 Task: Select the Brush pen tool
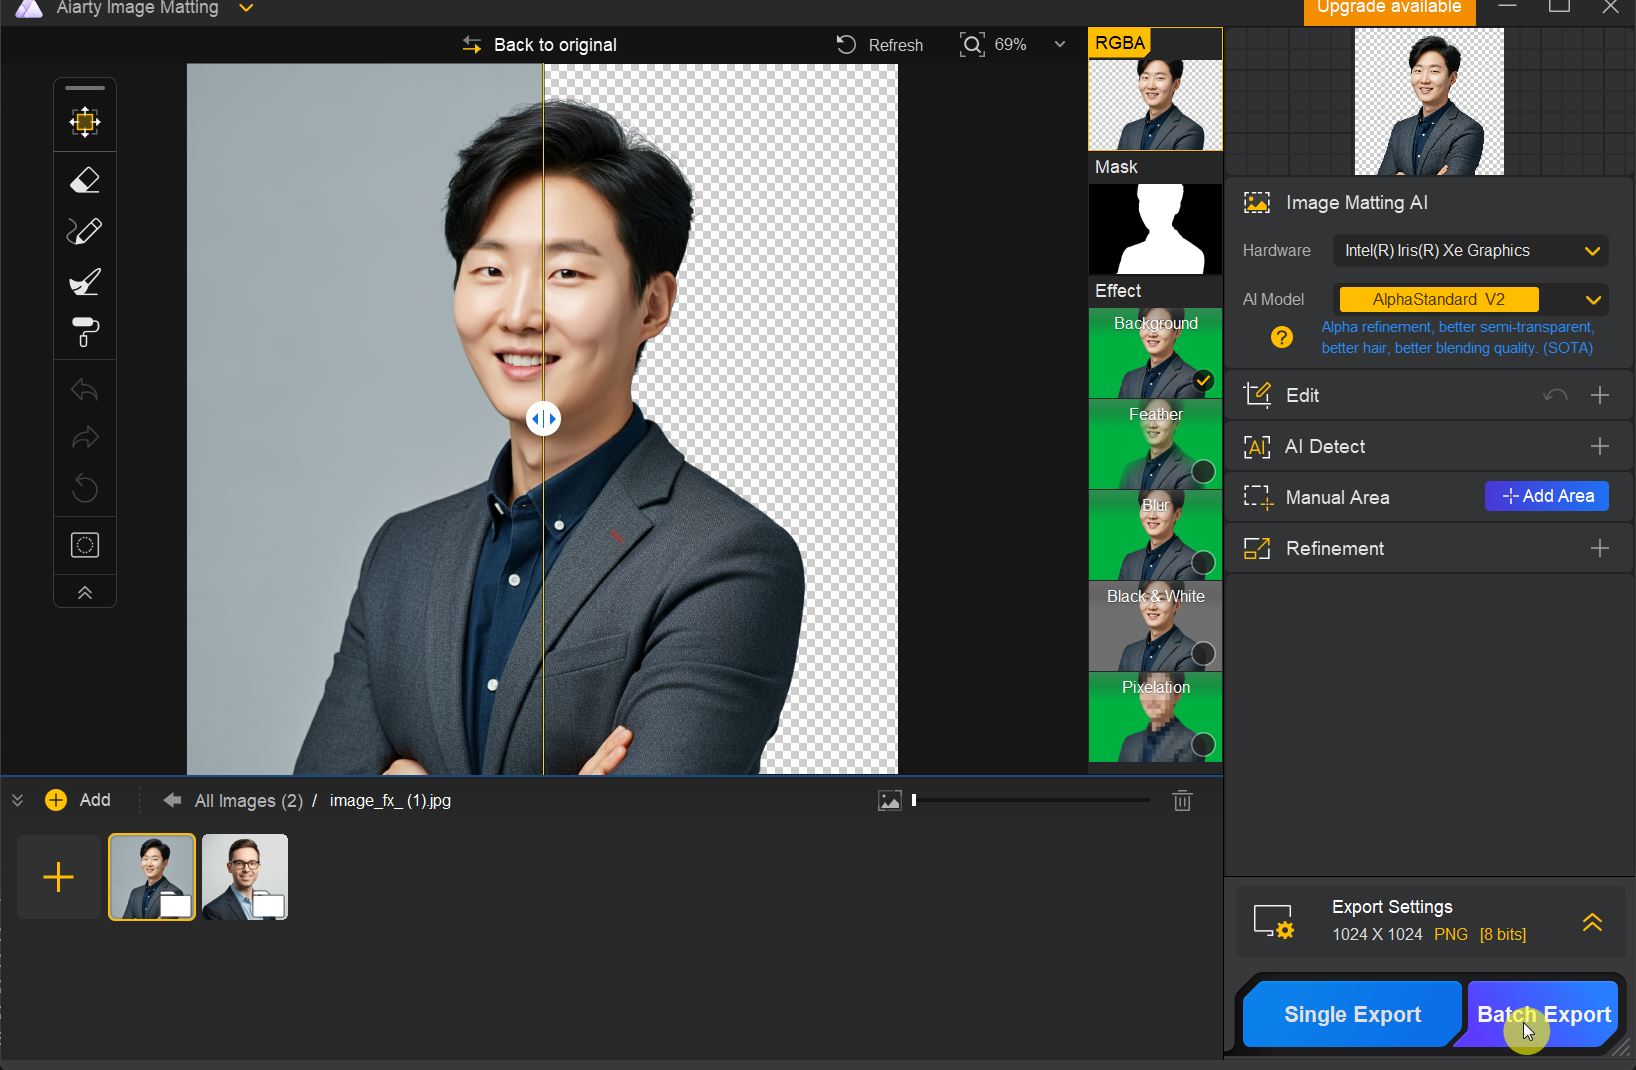(x=84, y=231)
